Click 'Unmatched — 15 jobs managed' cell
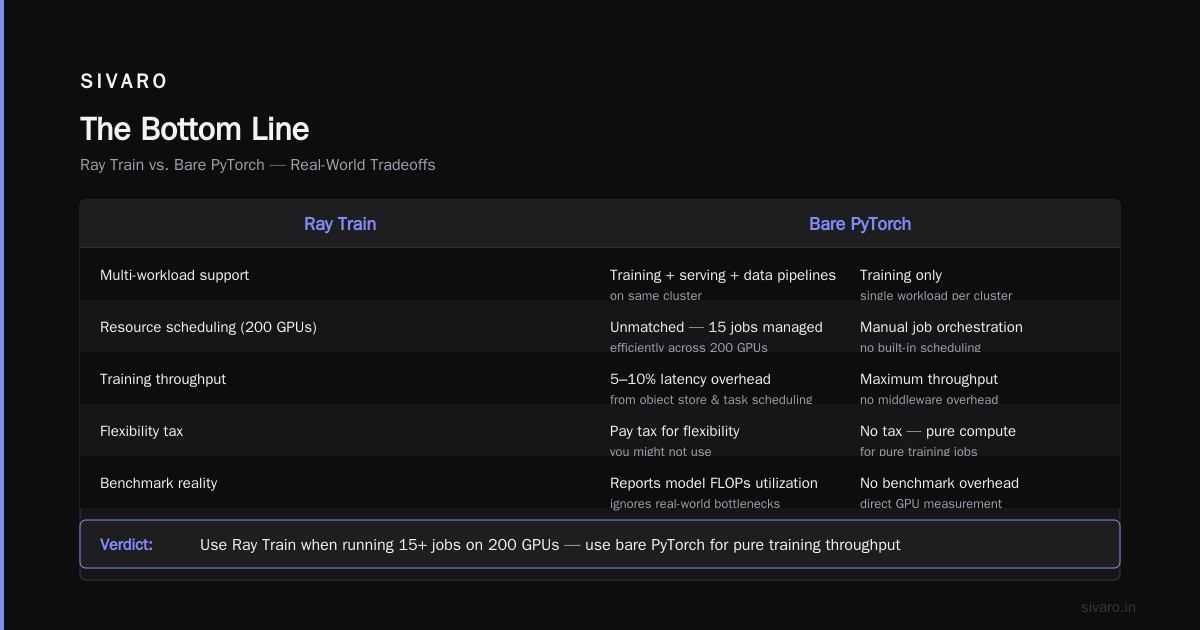This screenshot has height=630, width=1200. tap(716, 327)
